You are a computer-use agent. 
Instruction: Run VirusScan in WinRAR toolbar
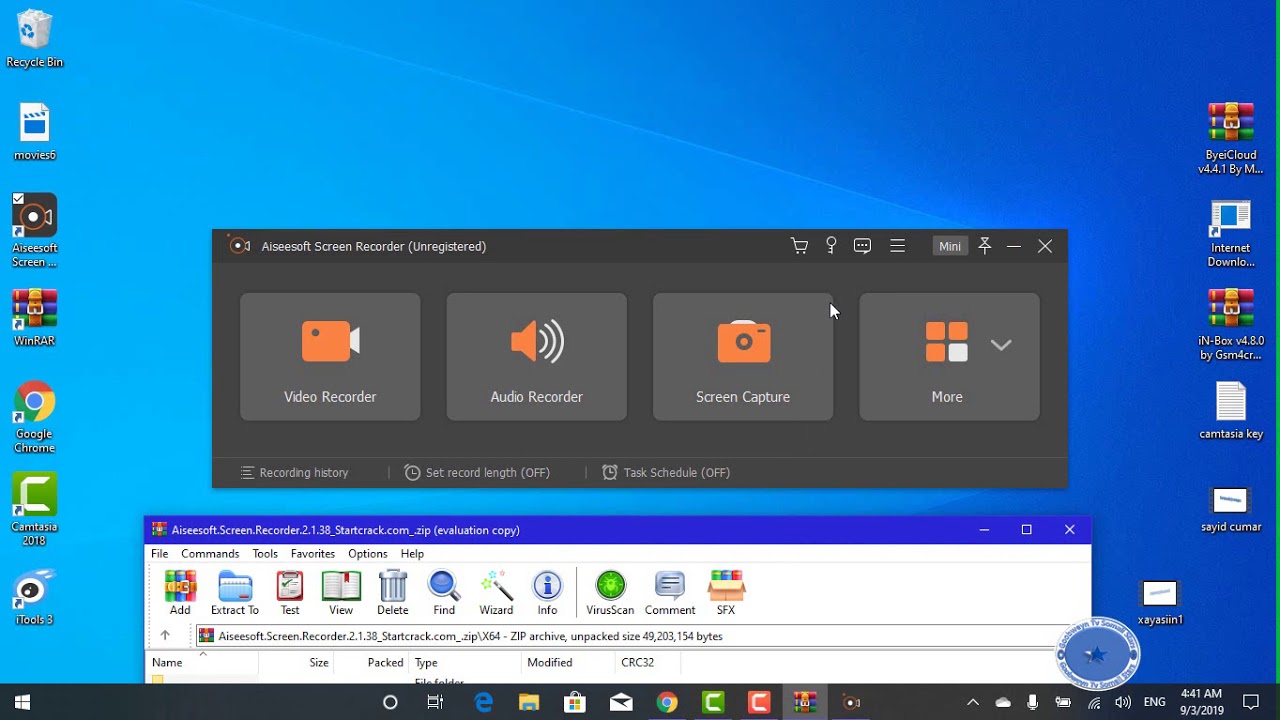pyautogui.click(x=610, y=593)
